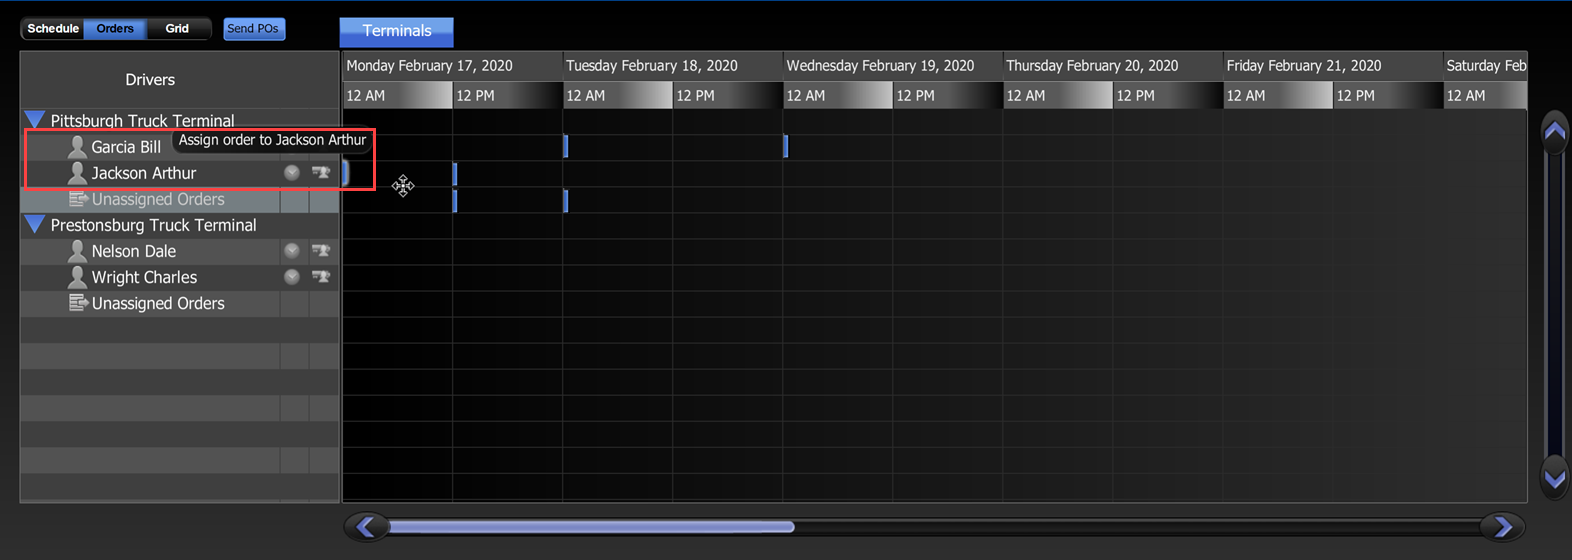Switch to Orders view
This screenshot has height=560, width=1572.
tap(115, 29)
